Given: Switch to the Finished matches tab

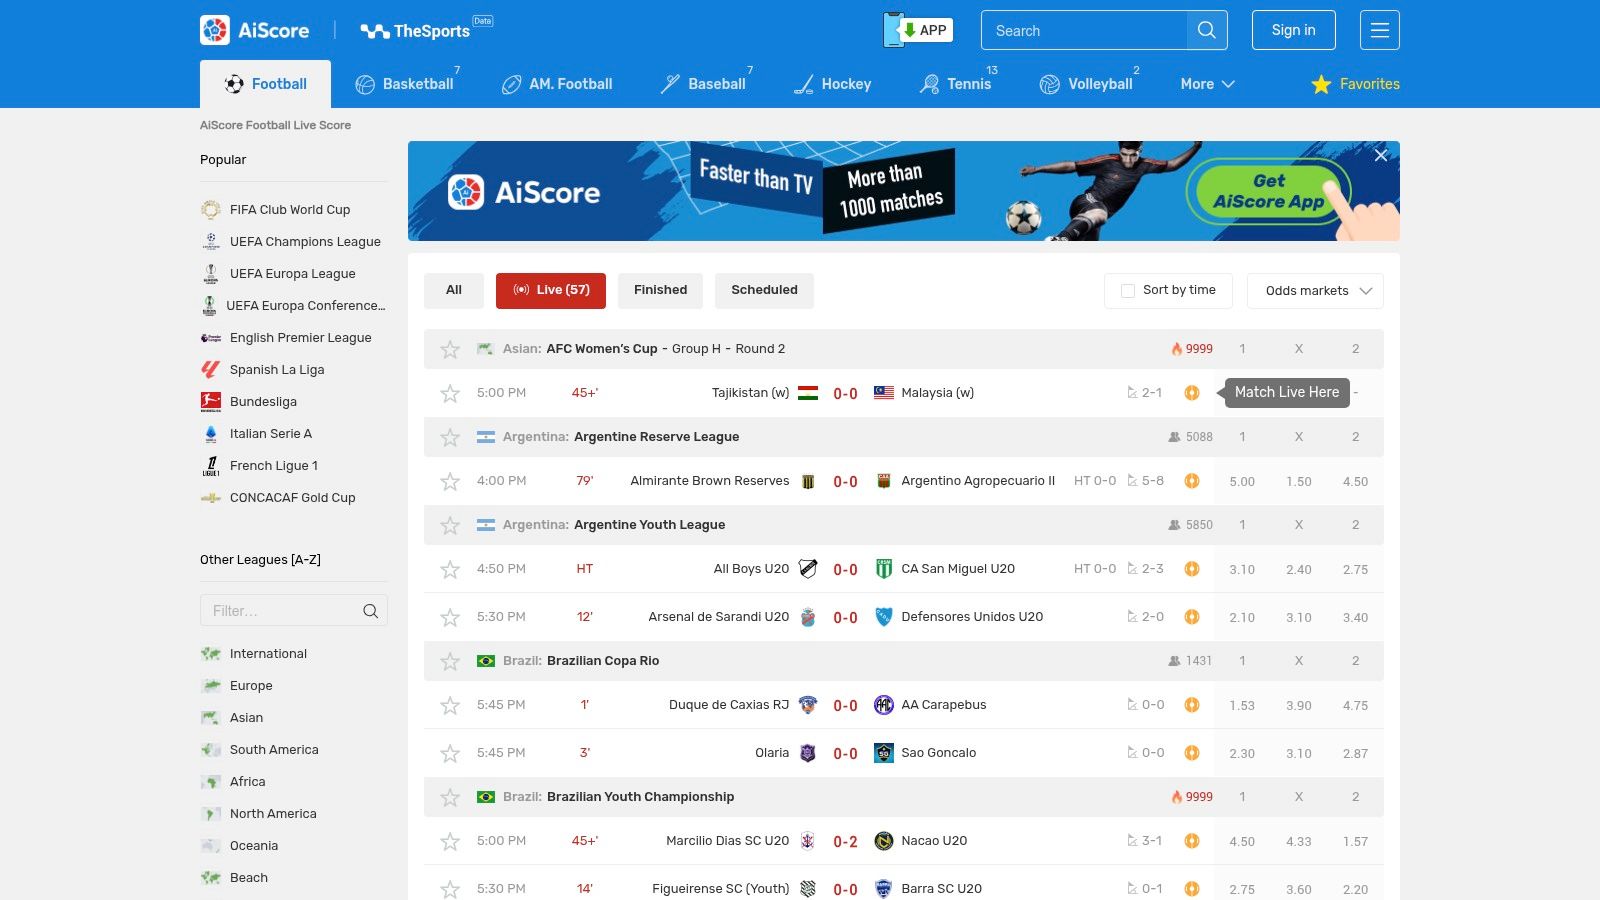Looking at the screenshot, I should coord(660,290).
